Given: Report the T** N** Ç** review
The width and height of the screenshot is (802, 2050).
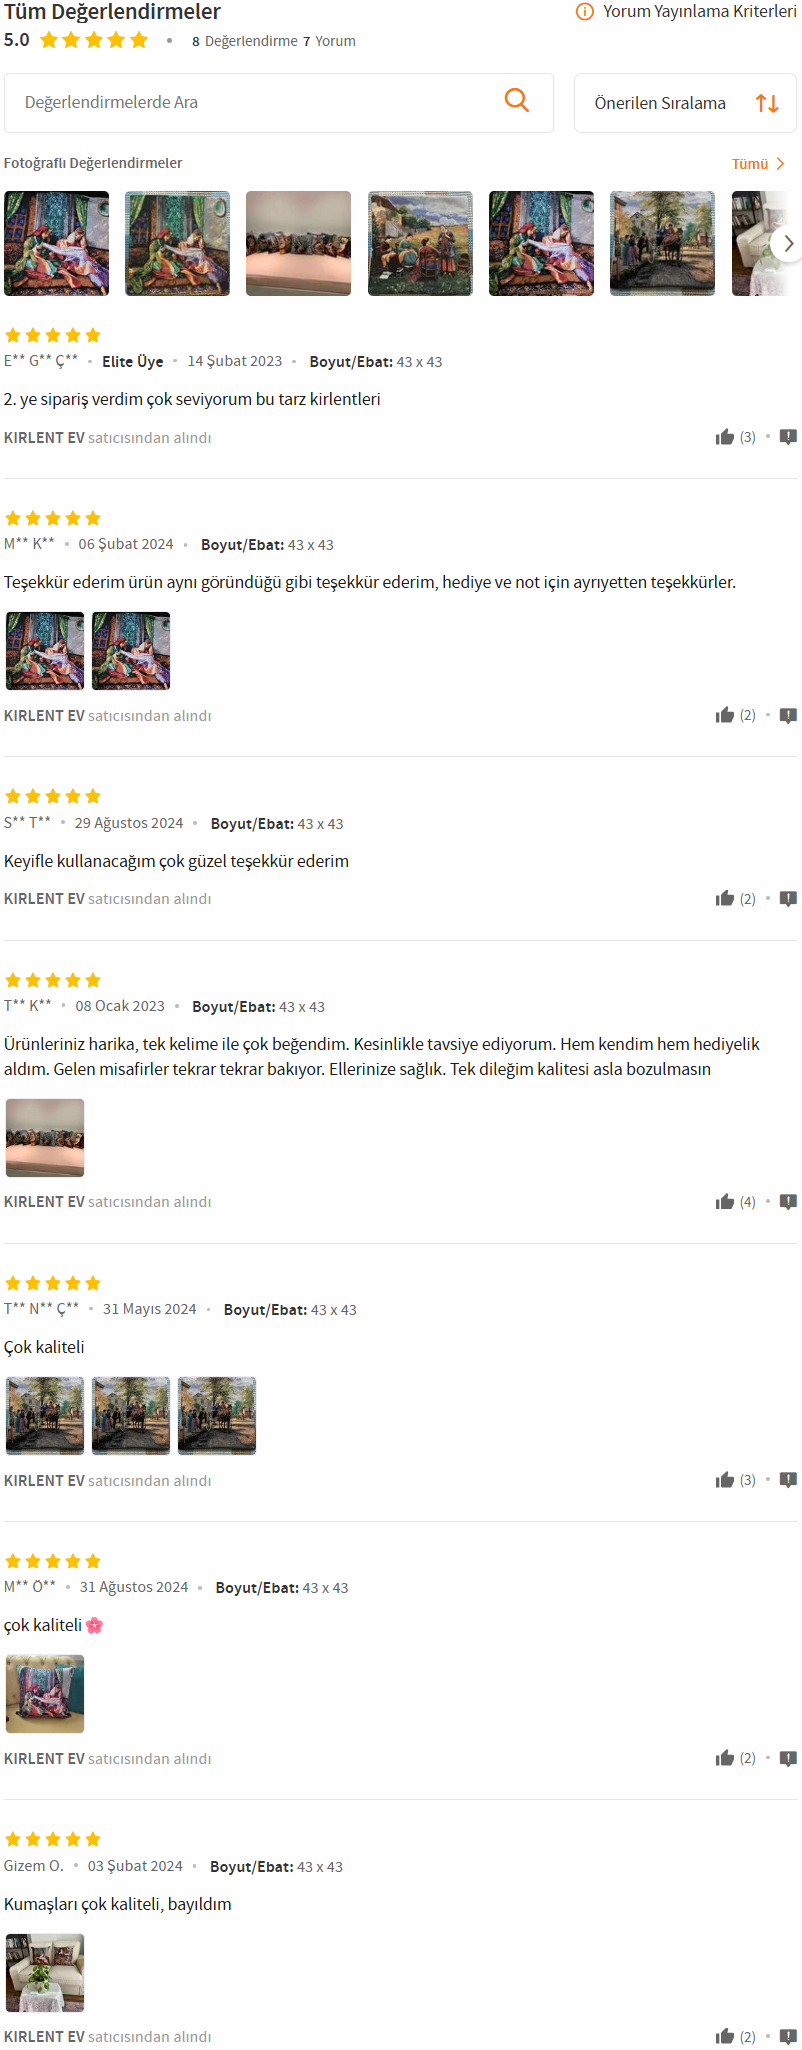Looking at the screenshot, I should pyautogui.click(x=788, y=1480).
